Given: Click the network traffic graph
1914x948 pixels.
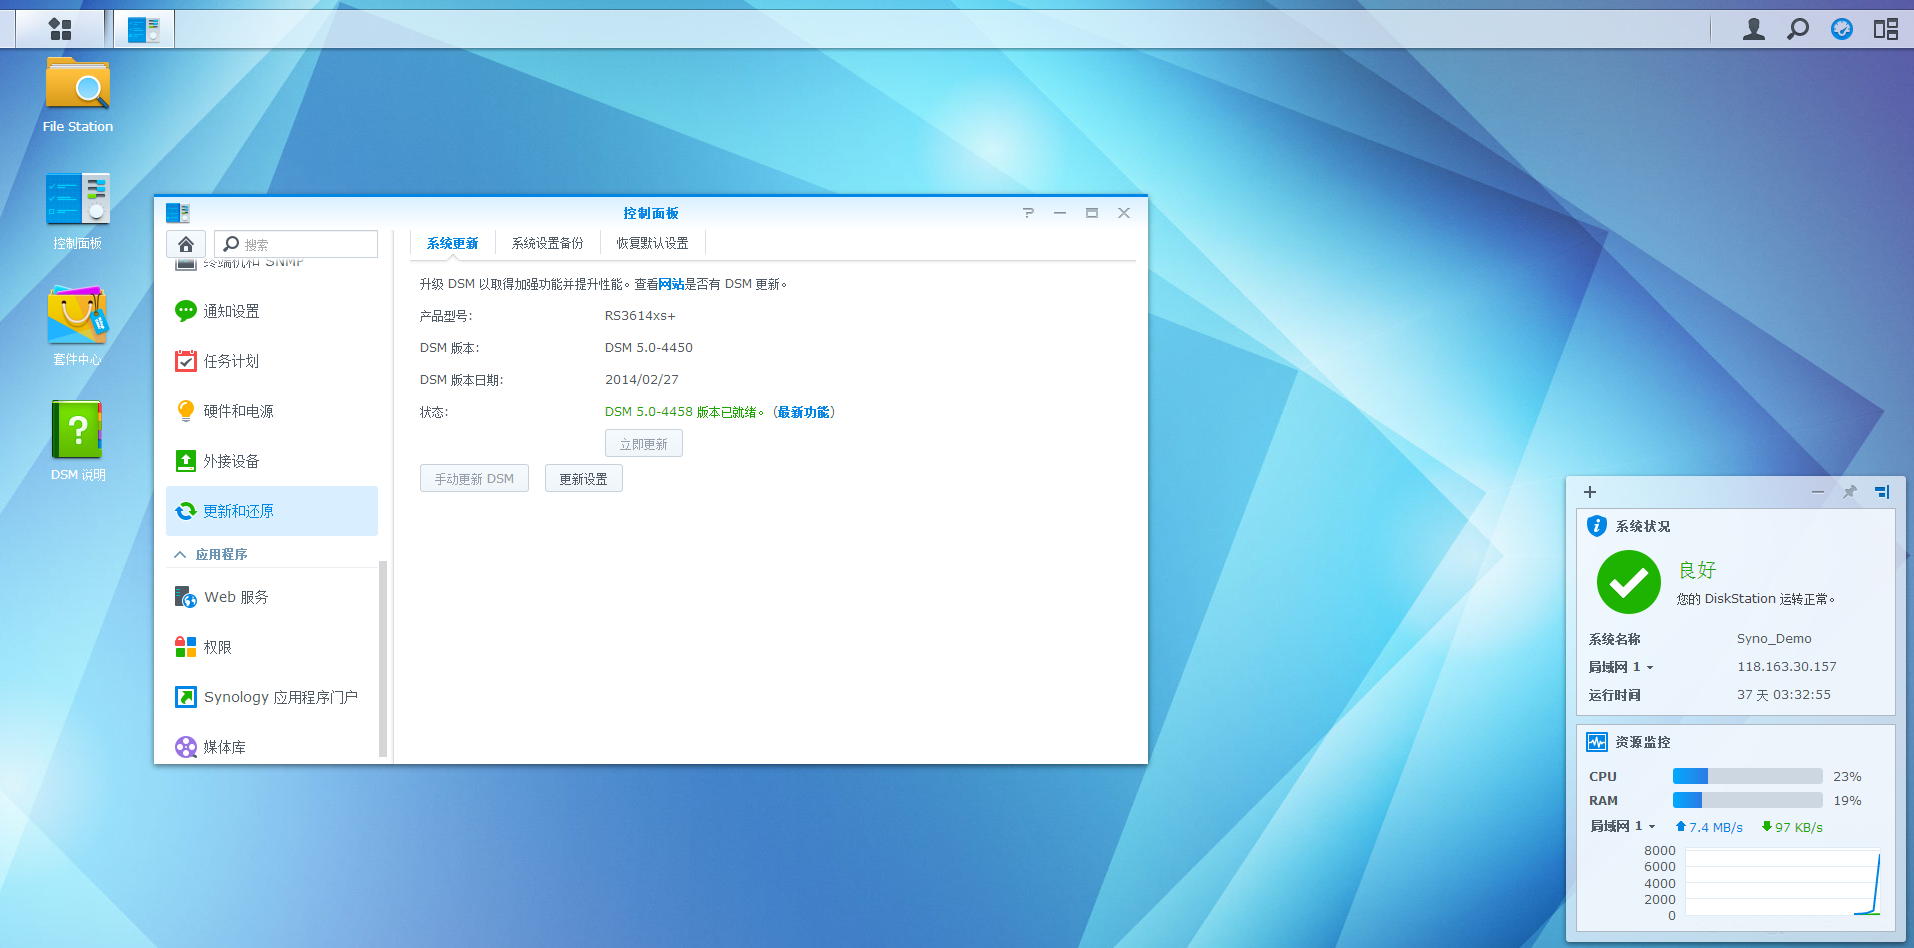Looking at the screenshot, I should tap(1783, 882).
